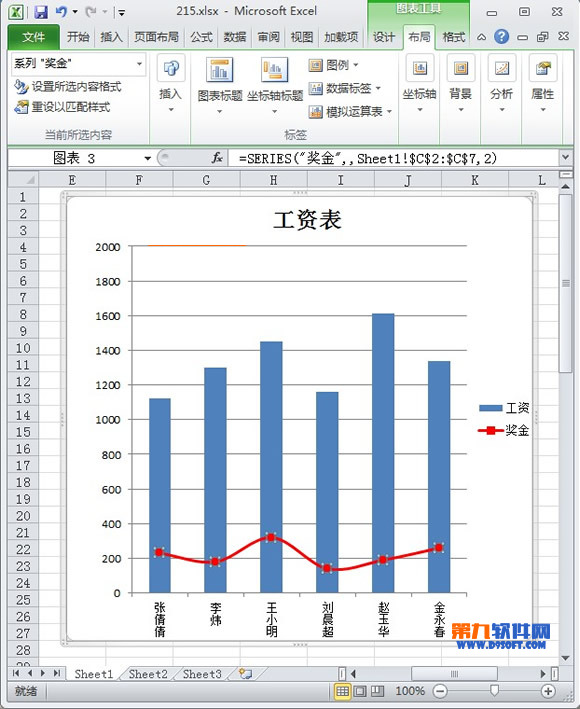
Task: Open the 属性 (Properties) group button
Action: tap(543, 84)
